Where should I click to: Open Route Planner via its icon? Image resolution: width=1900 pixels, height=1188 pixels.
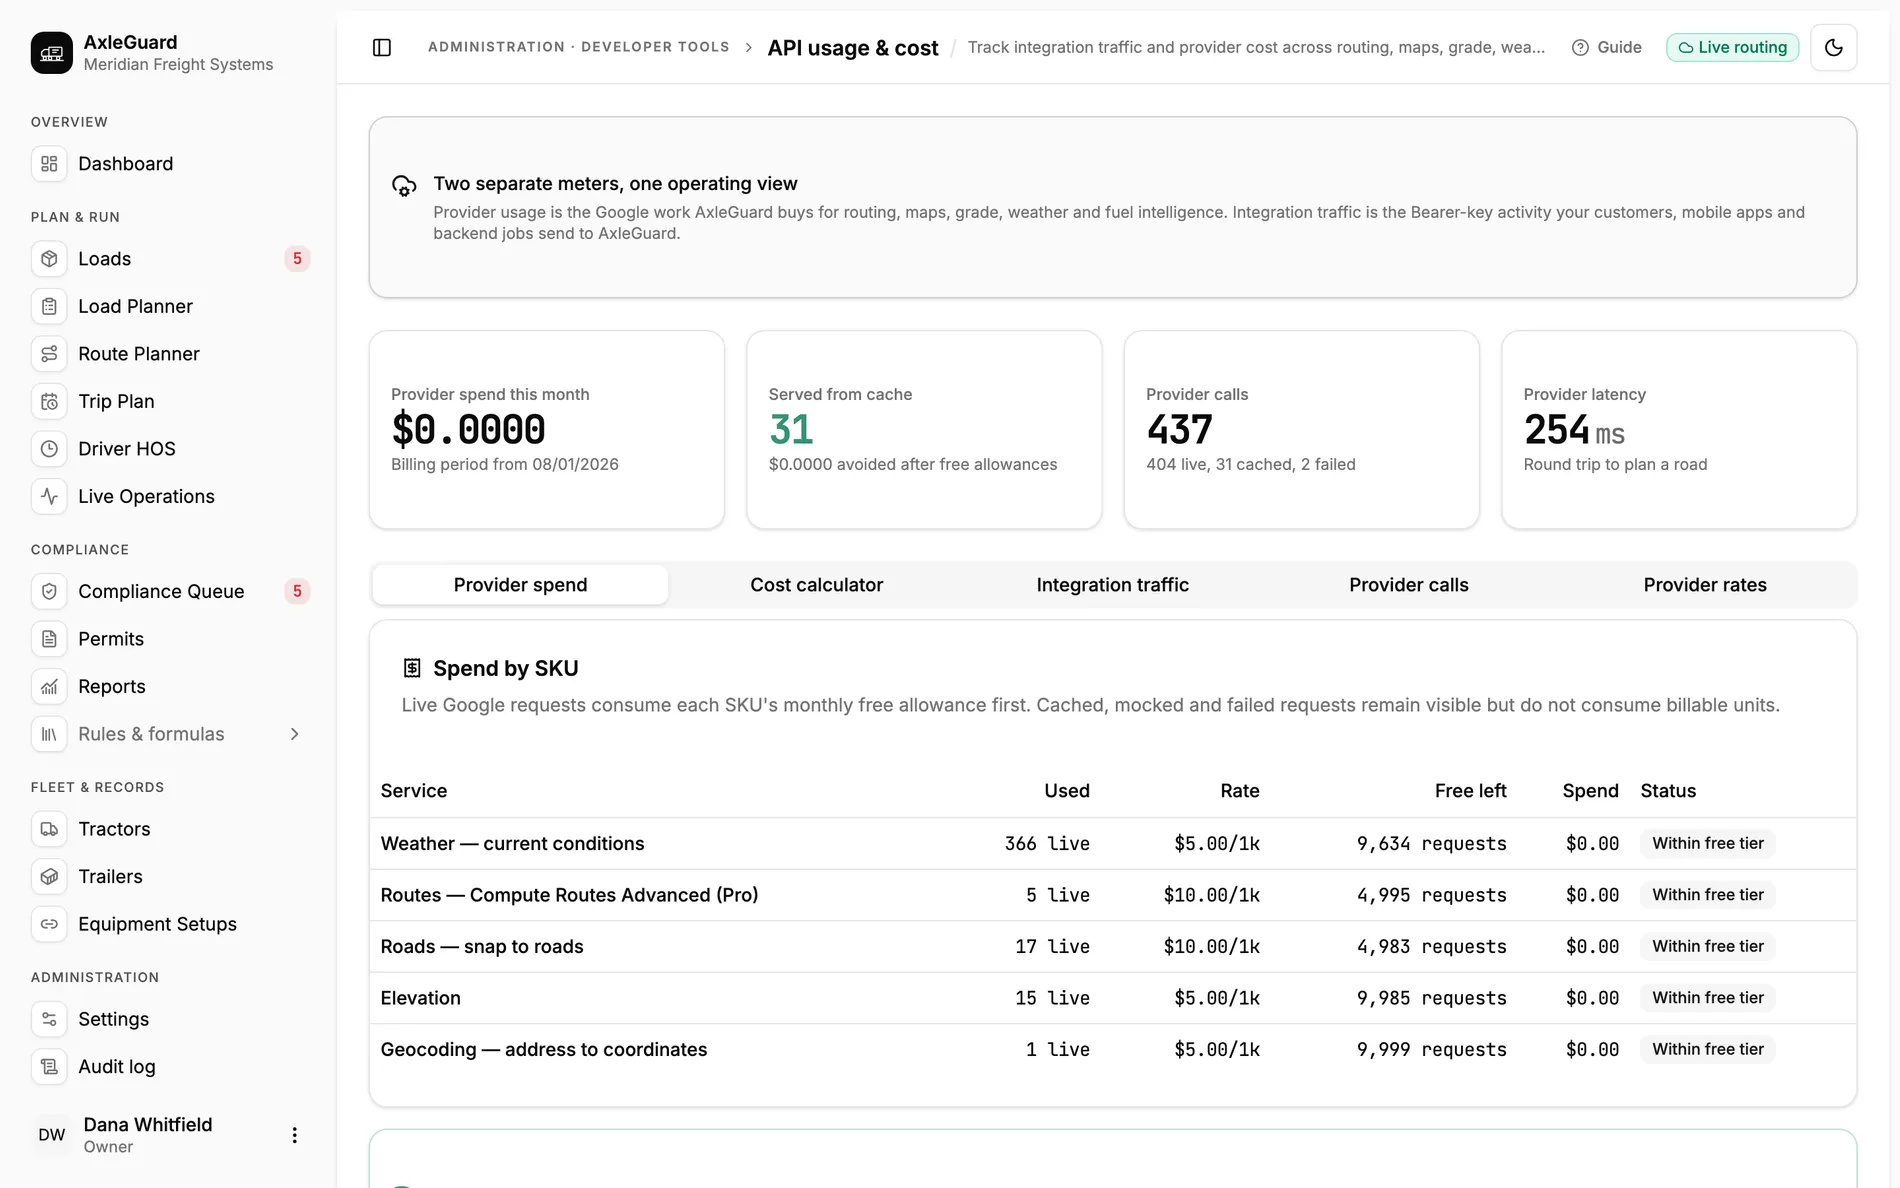(49, 354)
